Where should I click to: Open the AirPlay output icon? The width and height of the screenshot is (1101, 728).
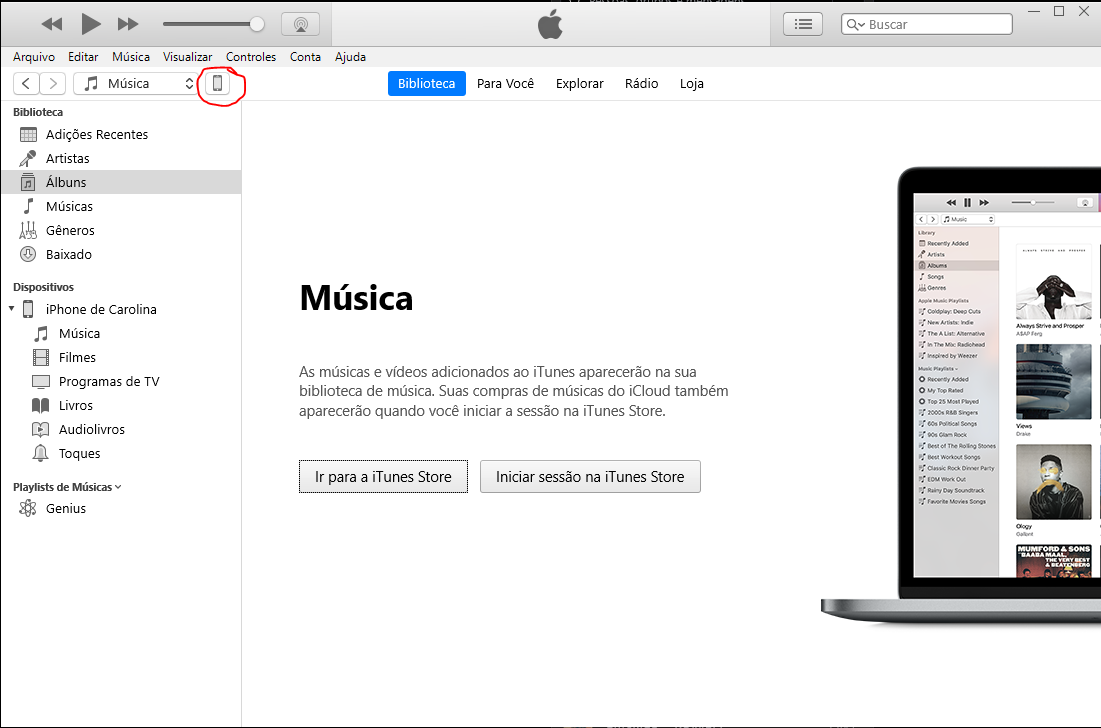301,25
